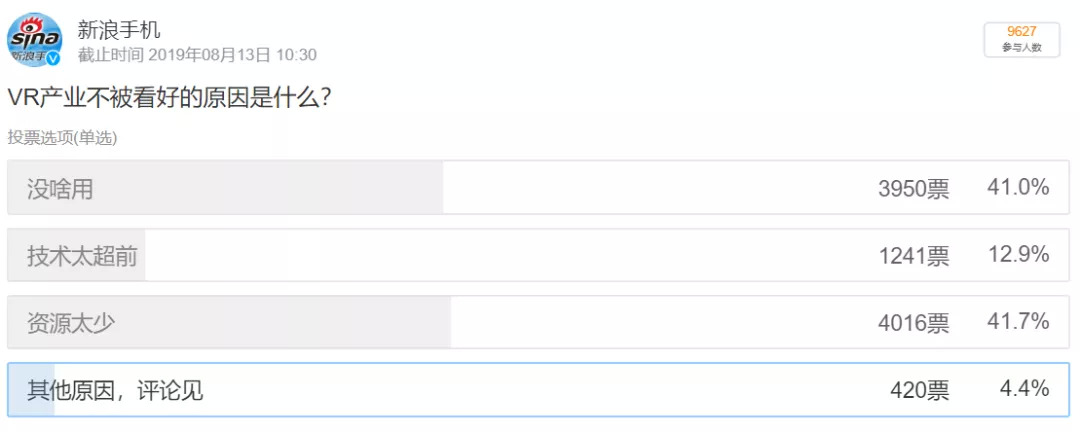Click the 投票选项(单选) label
This screenshot has height=432, width=1080.
pos(63,138)
